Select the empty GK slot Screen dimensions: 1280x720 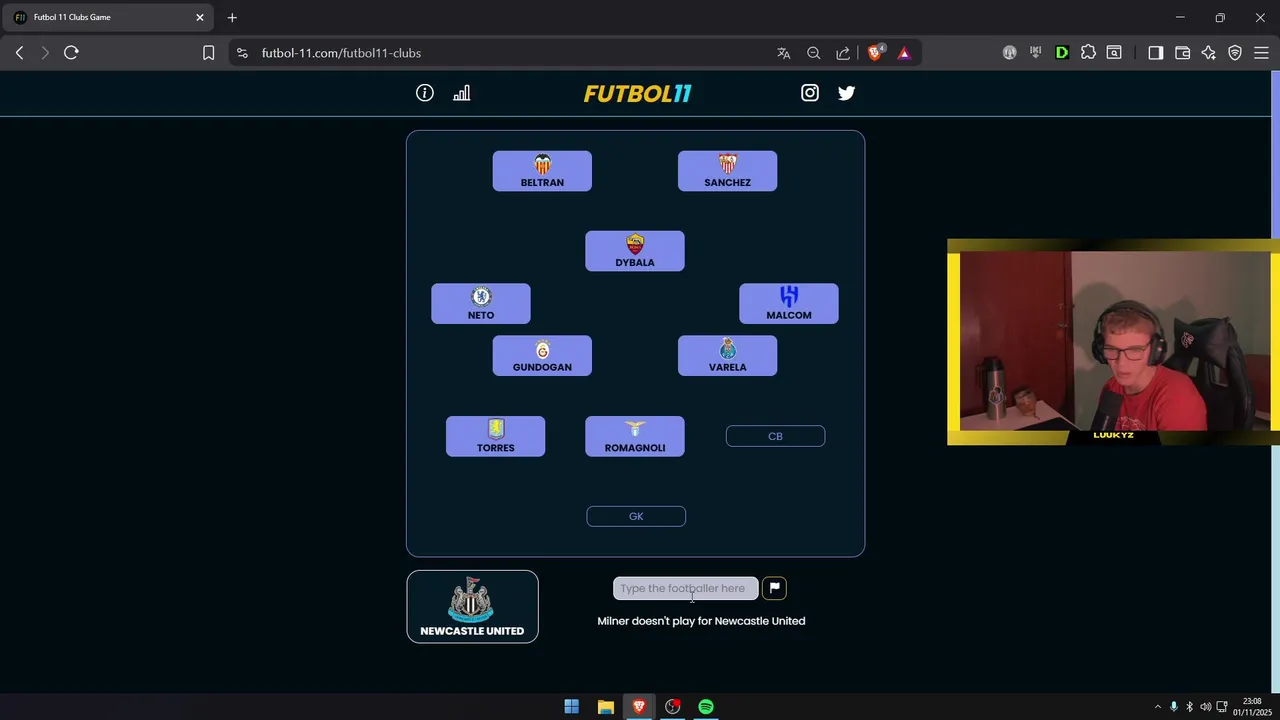(636, 516)
